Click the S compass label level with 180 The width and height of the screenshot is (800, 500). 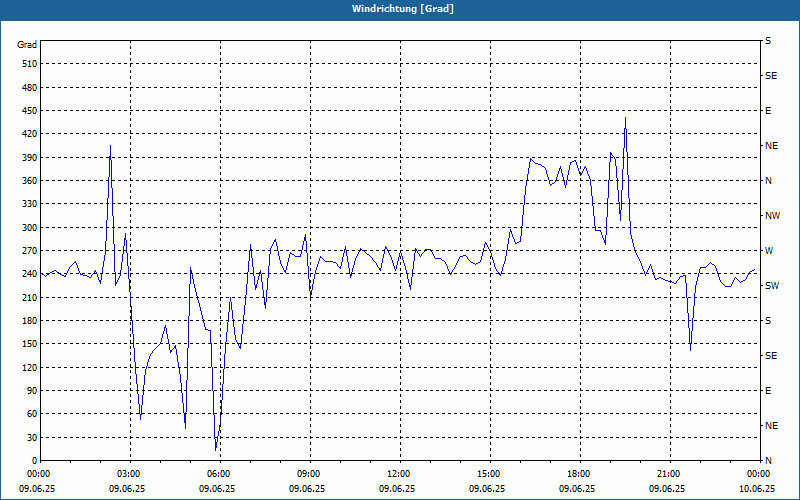click(768, 321)
